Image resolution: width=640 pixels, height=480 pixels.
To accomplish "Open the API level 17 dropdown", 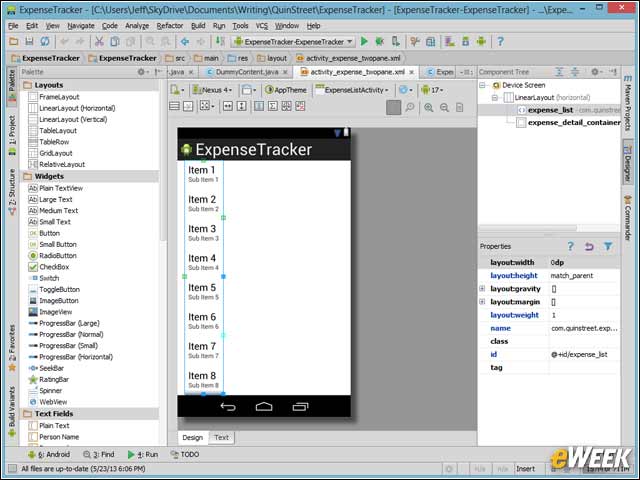I will pos(433,90).
